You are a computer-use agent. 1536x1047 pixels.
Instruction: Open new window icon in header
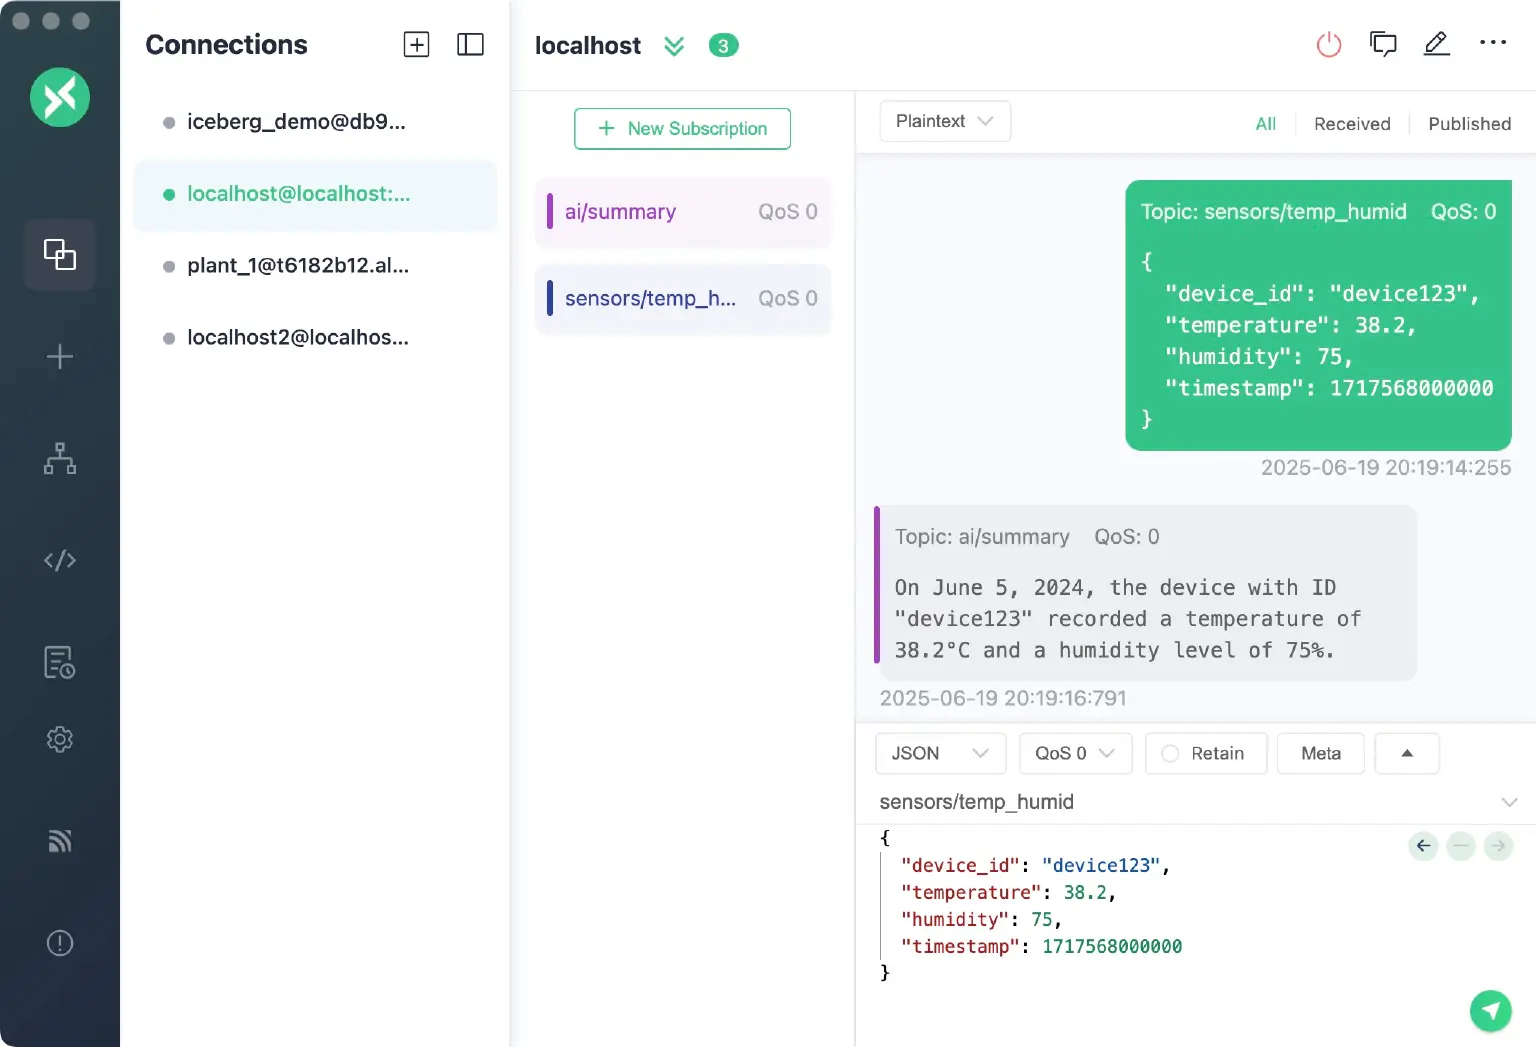(1383, 44)
